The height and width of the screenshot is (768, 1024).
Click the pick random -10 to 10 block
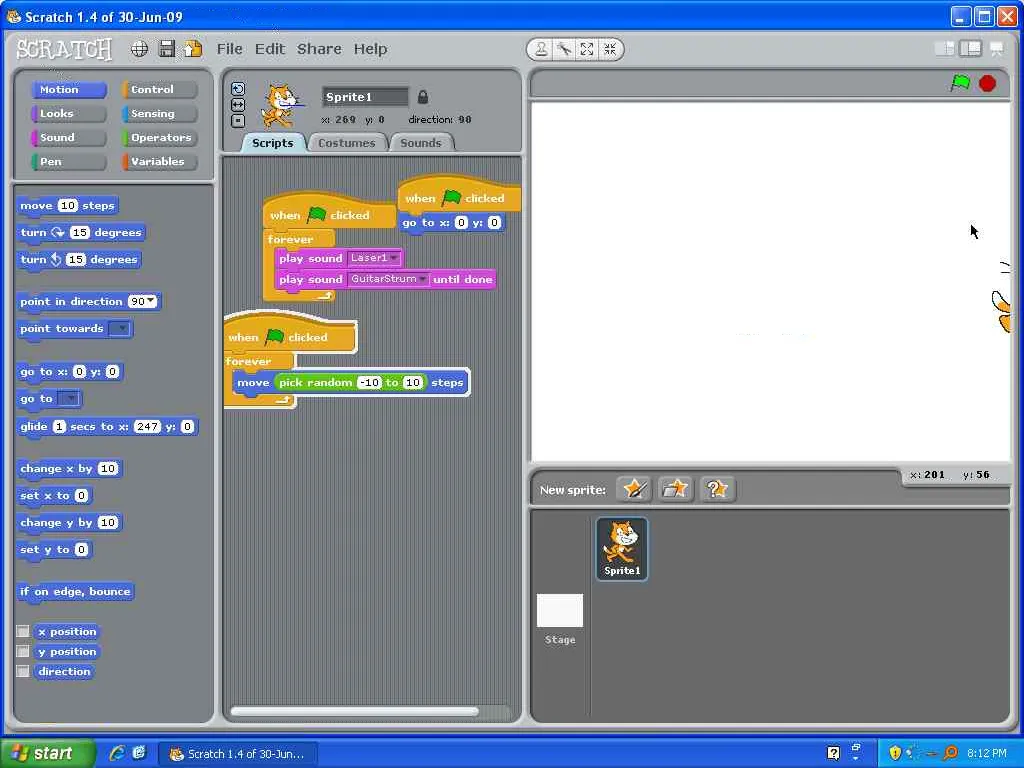coord(350,383)
